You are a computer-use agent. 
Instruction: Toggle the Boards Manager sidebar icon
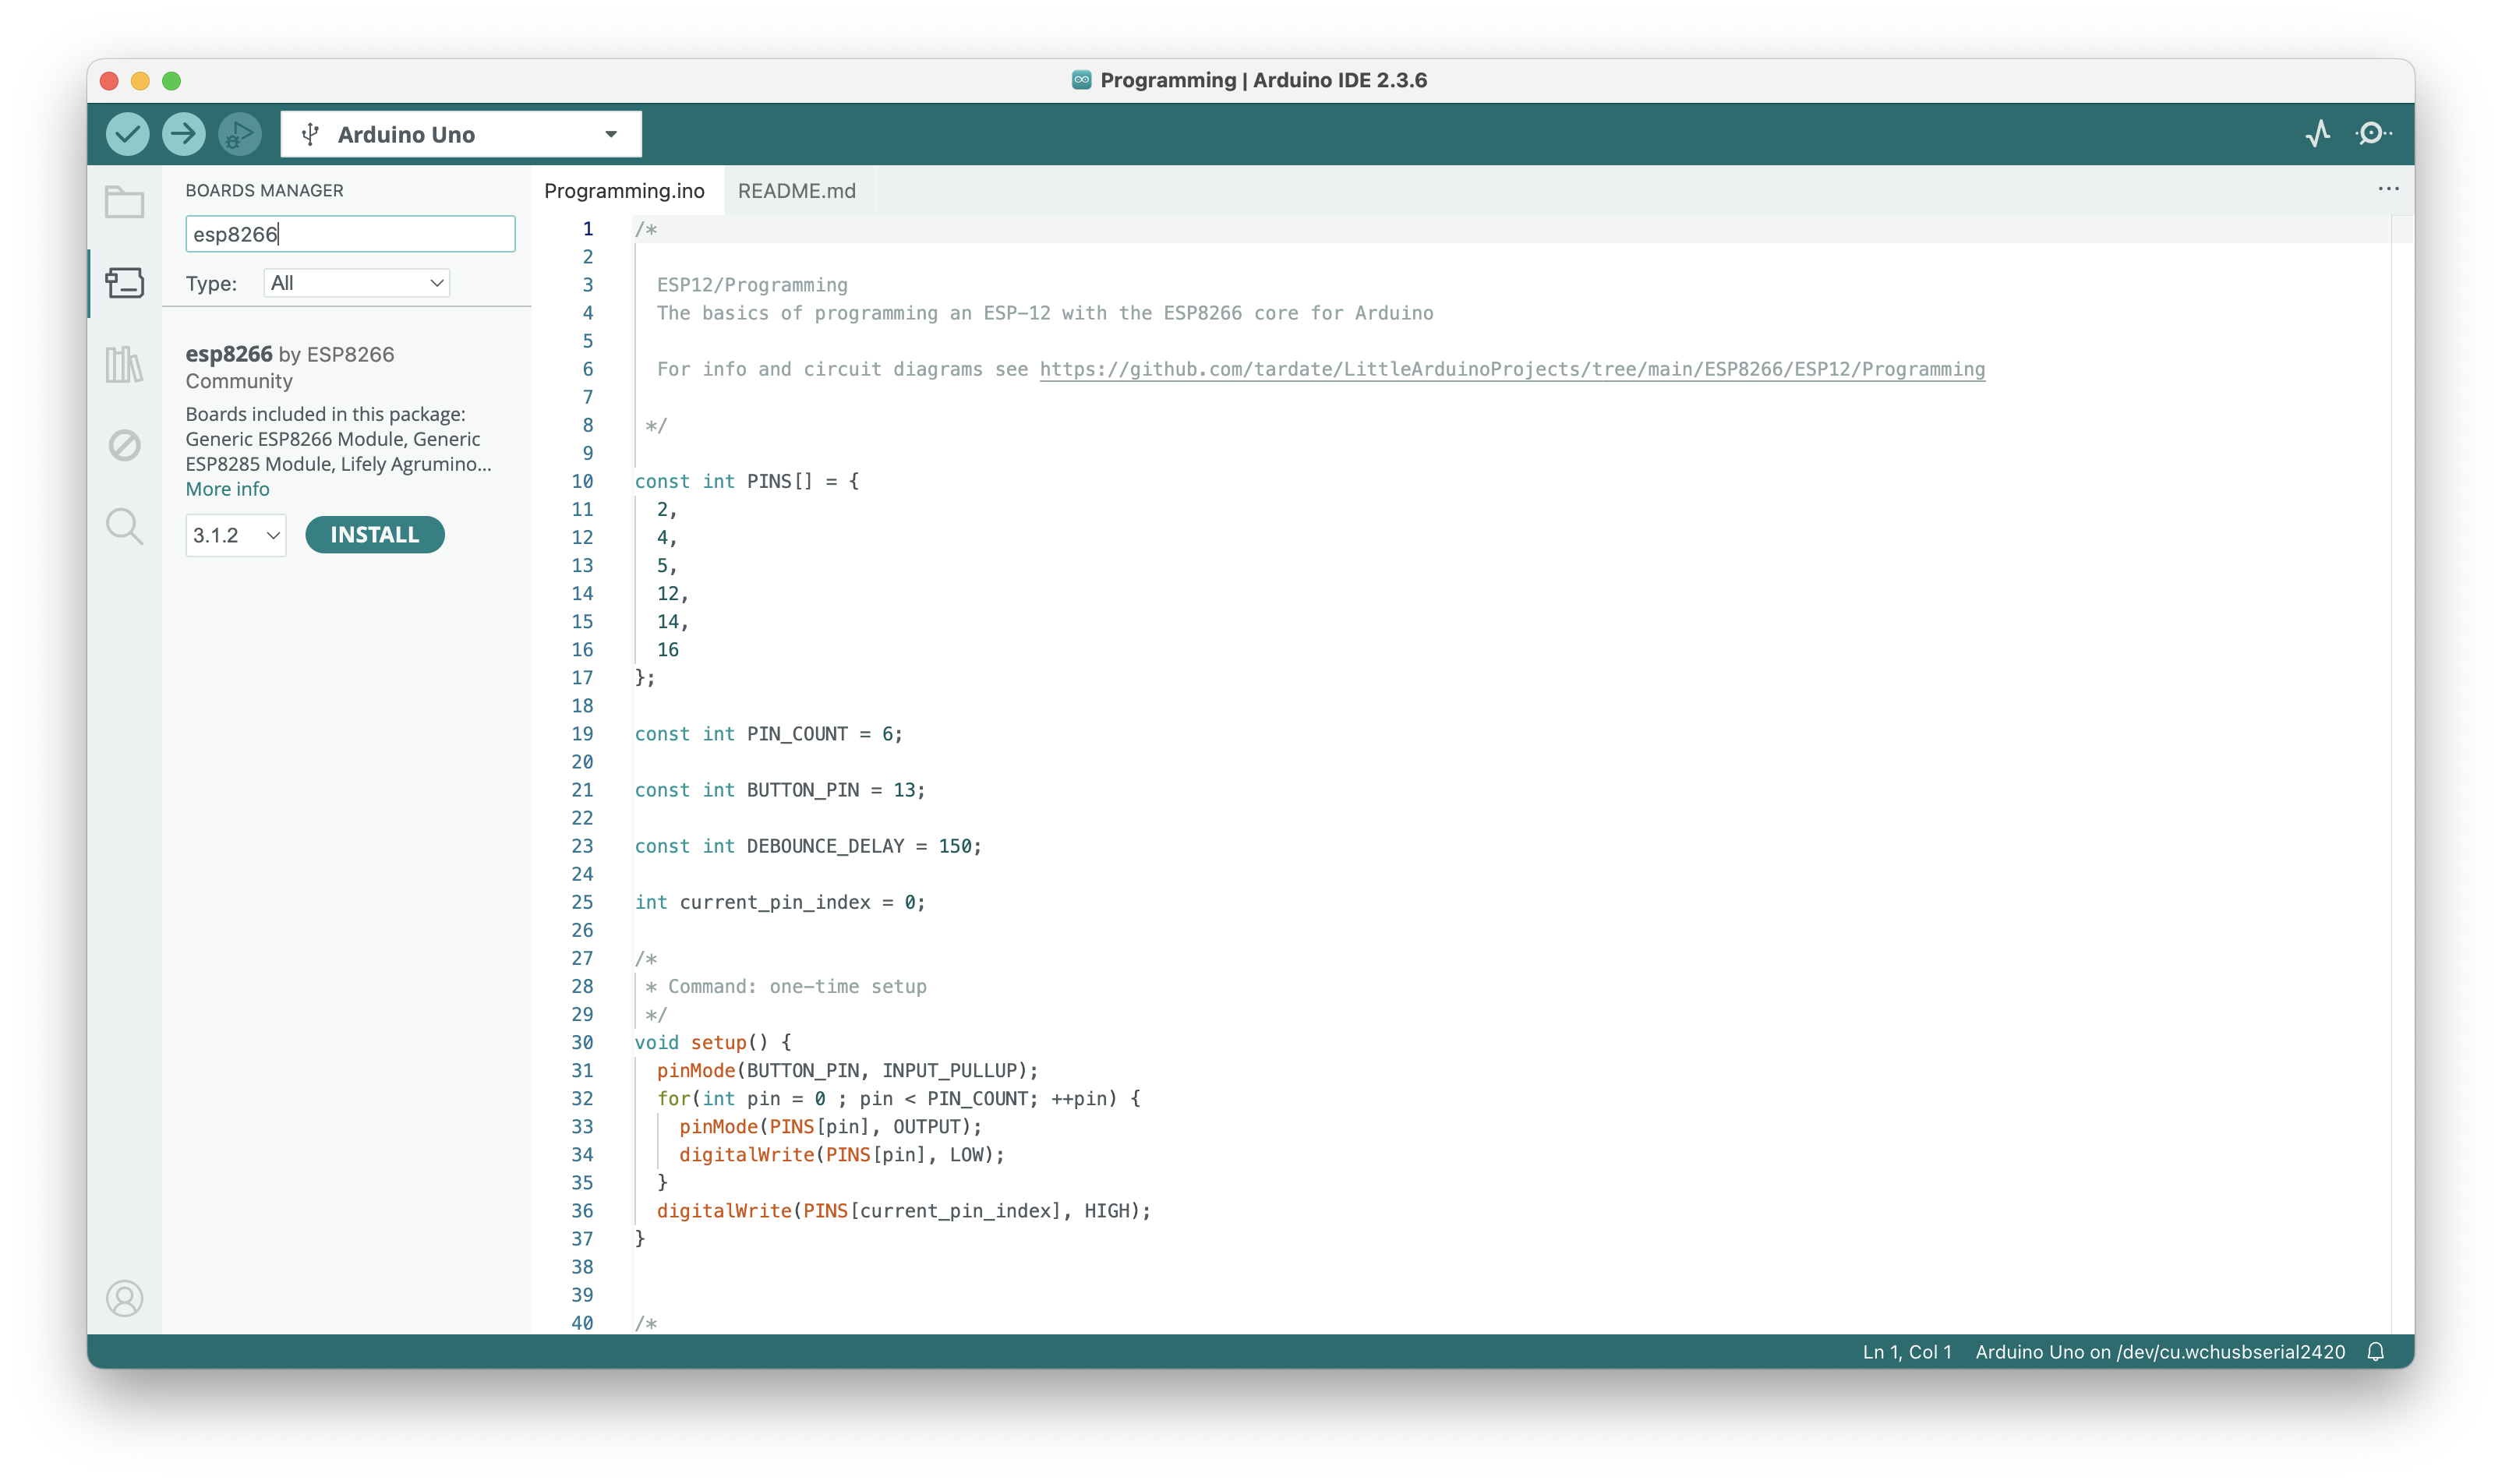(x=125, y=283)
